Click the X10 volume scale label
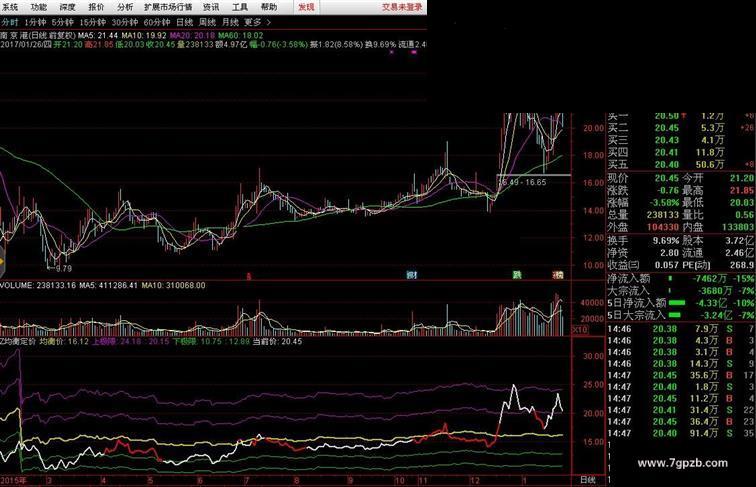This screenshot has width=756, height=487. (580, 330)
